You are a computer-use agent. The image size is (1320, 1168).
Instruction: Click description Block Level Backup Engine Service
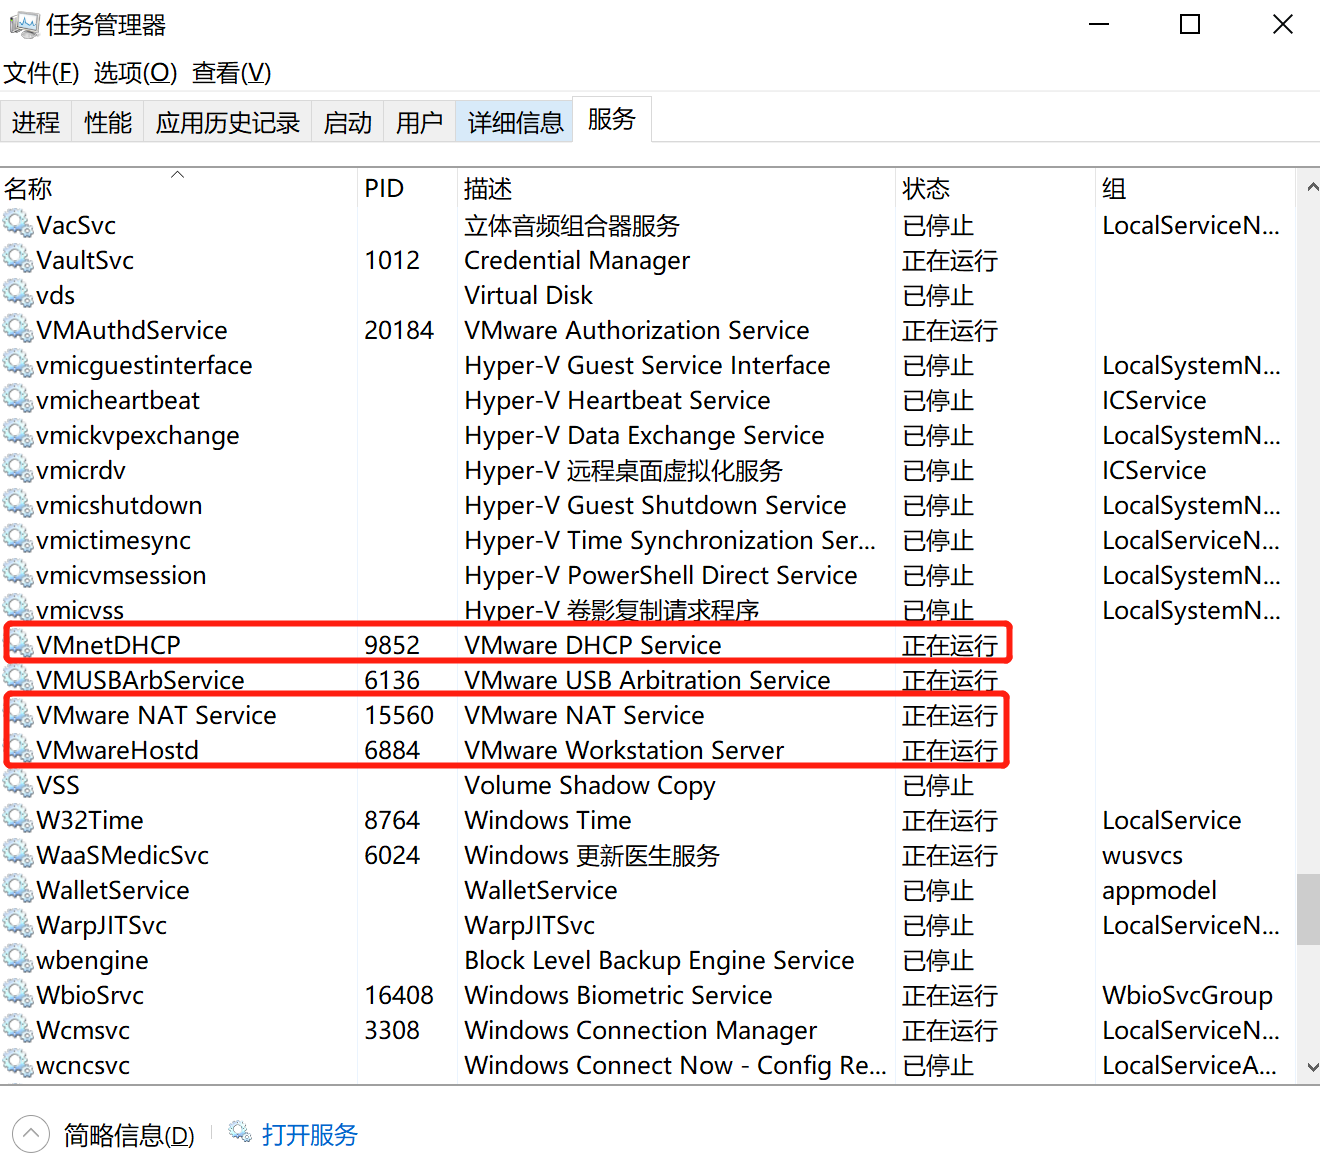659,960
